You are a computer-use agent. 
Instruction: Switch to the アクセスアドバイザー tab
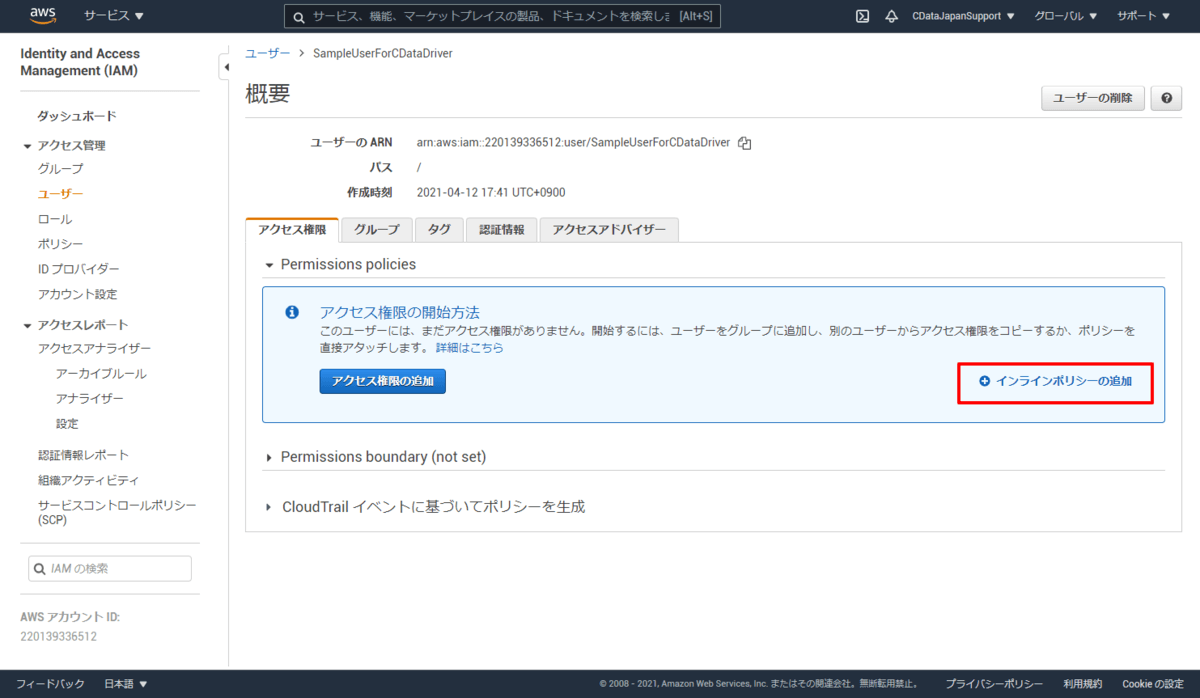(x=609, y=230)
